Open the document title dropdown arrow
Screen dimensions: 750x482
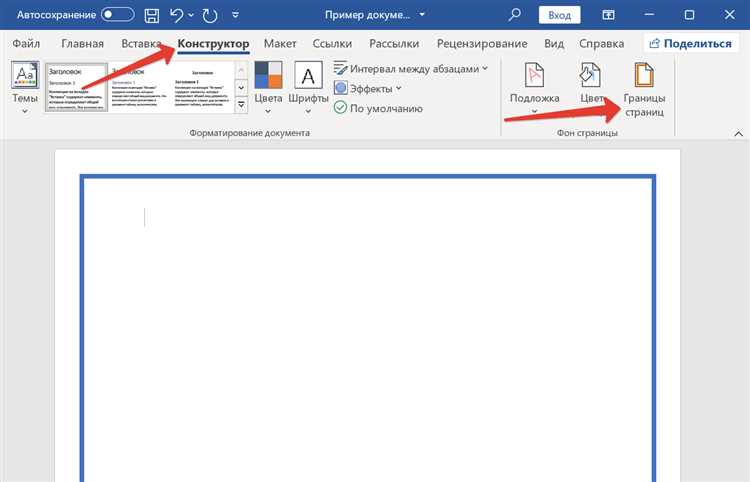tap(422, 15)
